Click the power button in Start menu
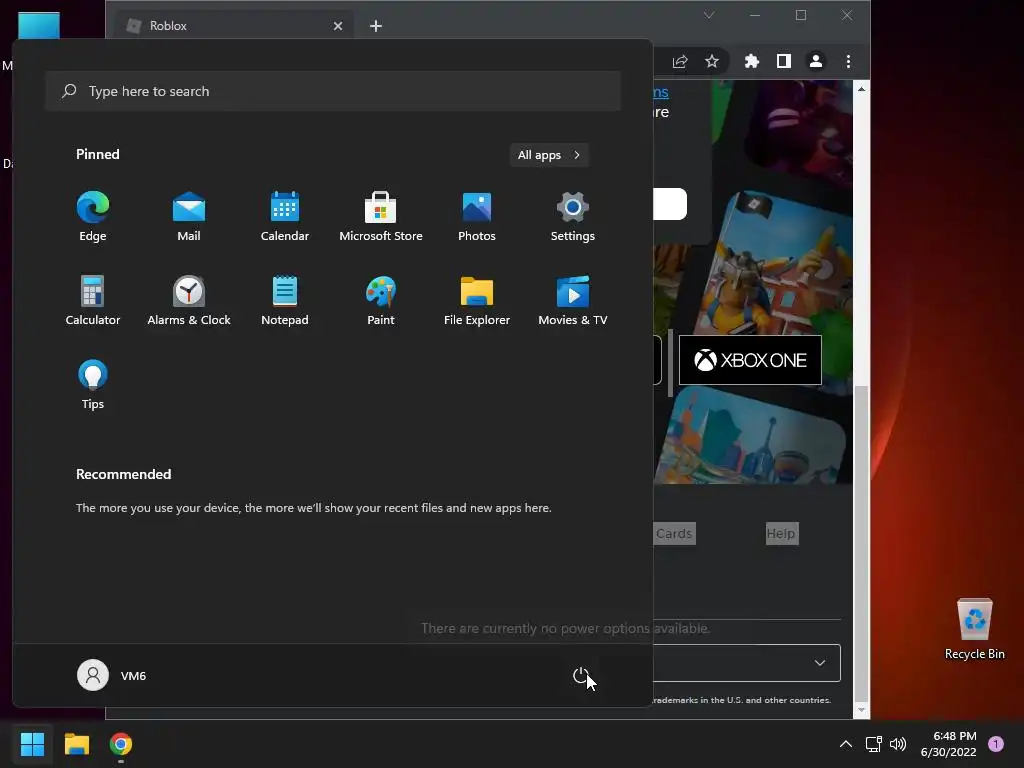1024x768 pixels. pyautogui.click(x=581, y=675)
